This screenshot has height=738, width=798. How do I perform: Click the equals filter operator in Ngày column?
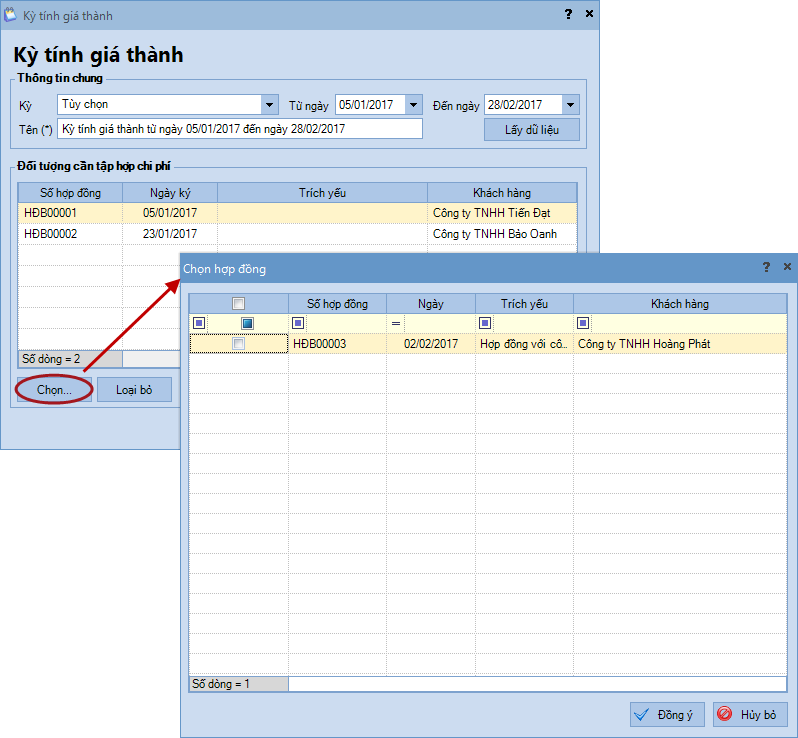(x=395, y=323)
